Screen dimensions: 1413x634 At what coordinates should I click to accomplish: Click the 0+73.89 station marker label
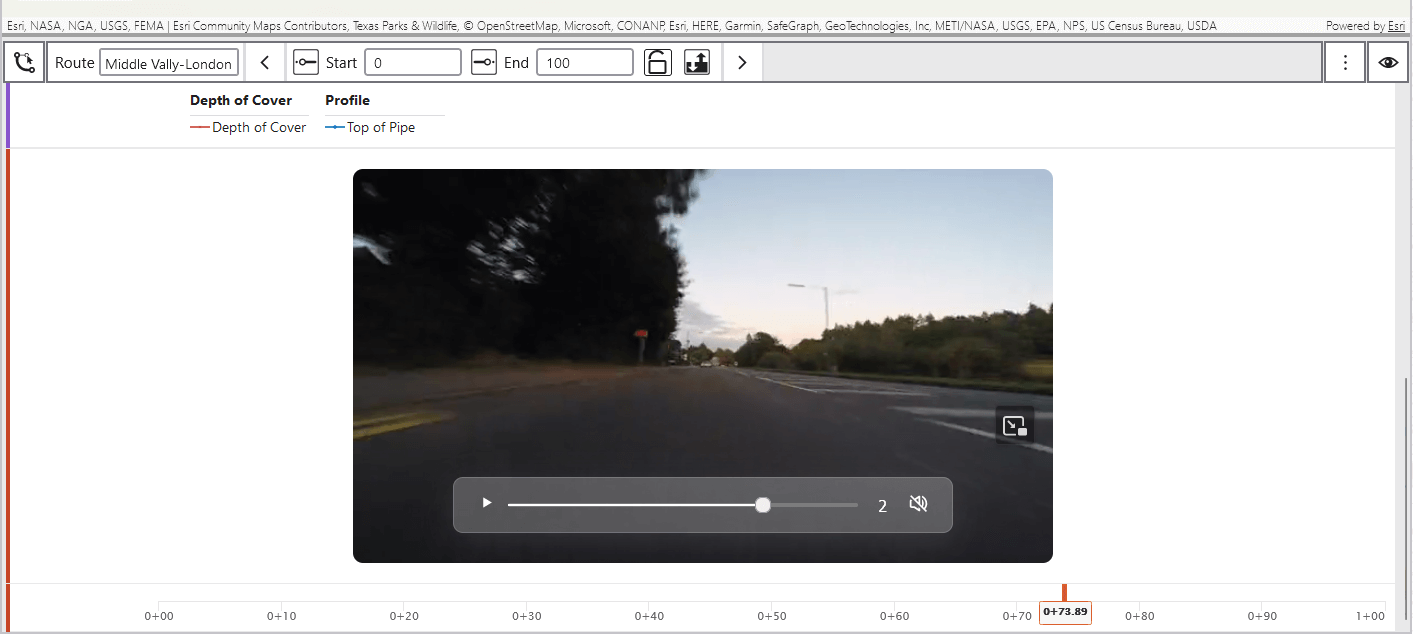(1065, 612)
